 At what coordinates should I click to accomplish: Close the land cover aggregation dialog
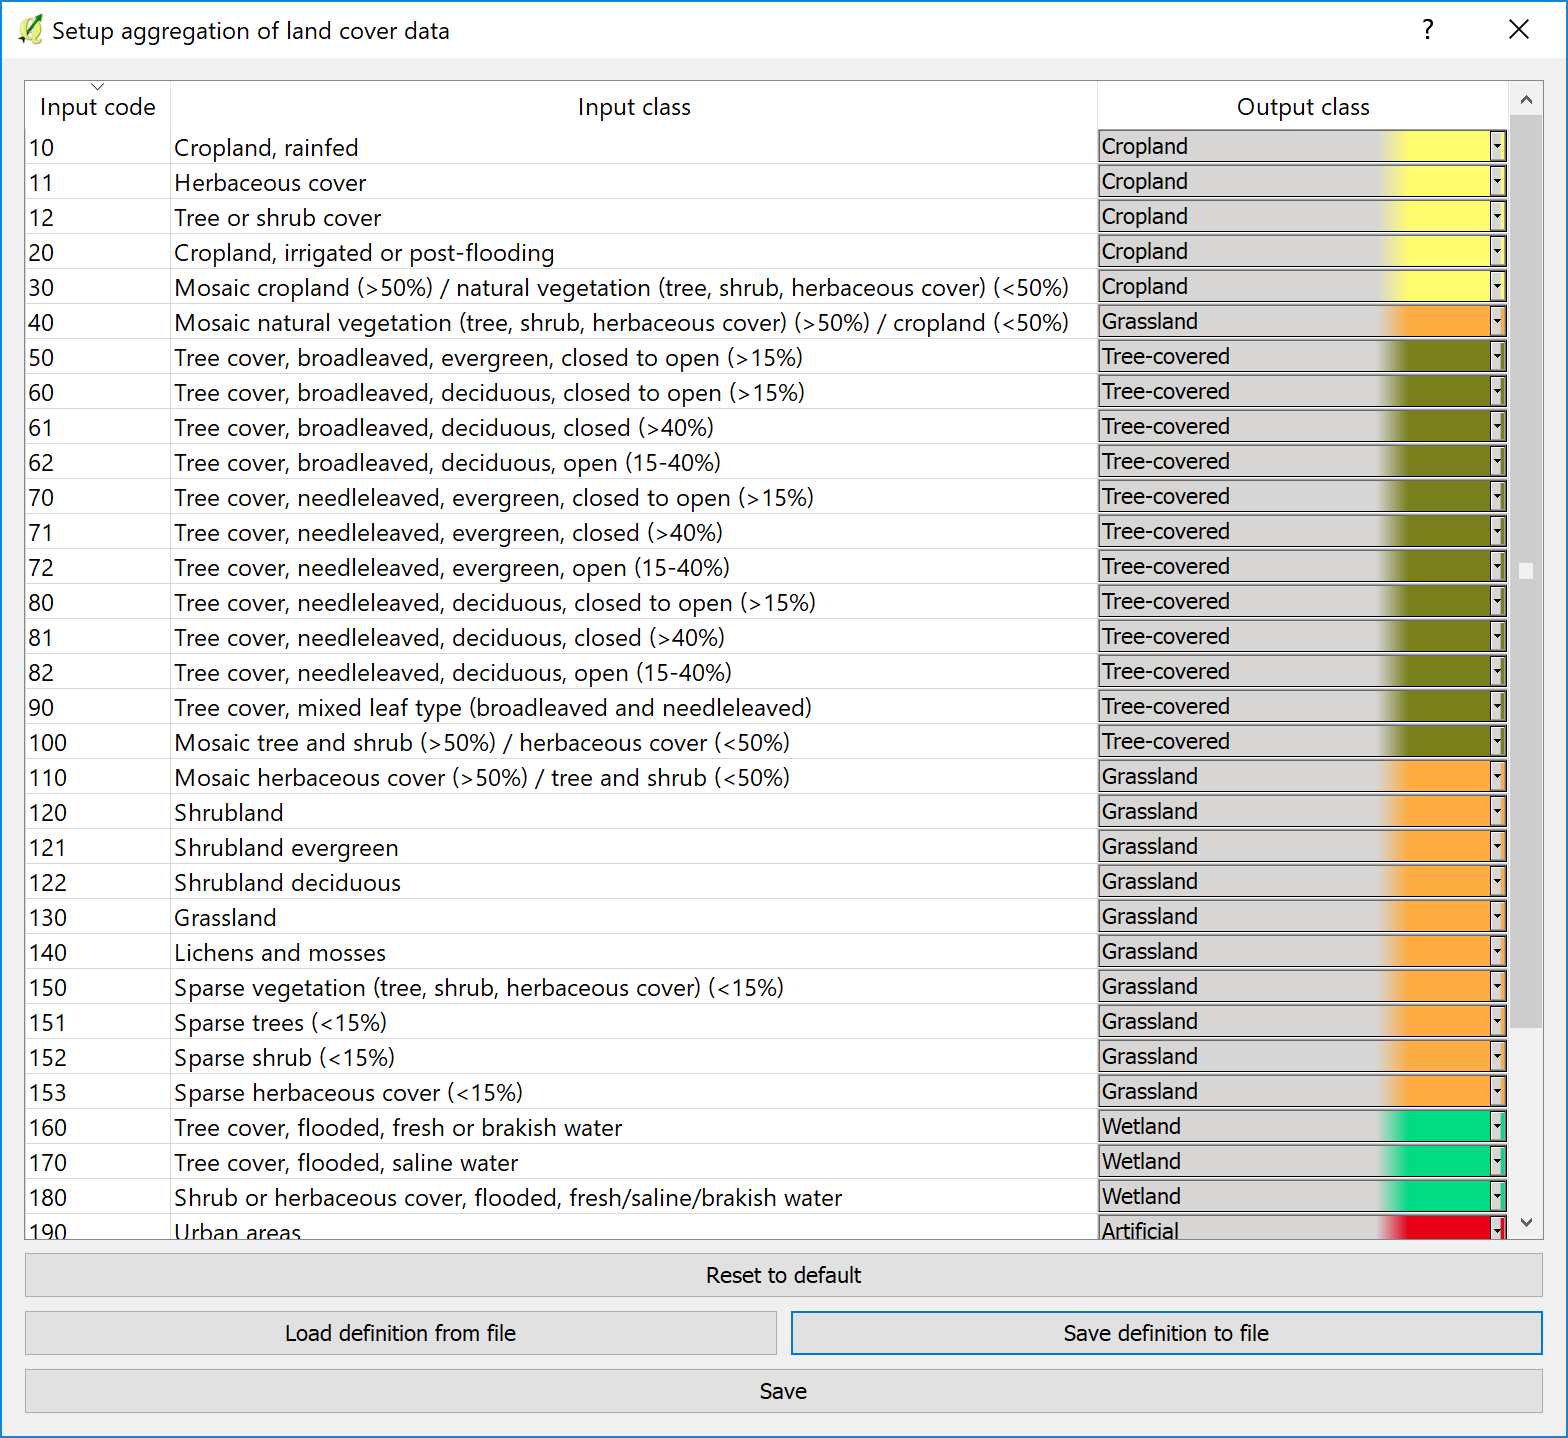point(1519,30)
